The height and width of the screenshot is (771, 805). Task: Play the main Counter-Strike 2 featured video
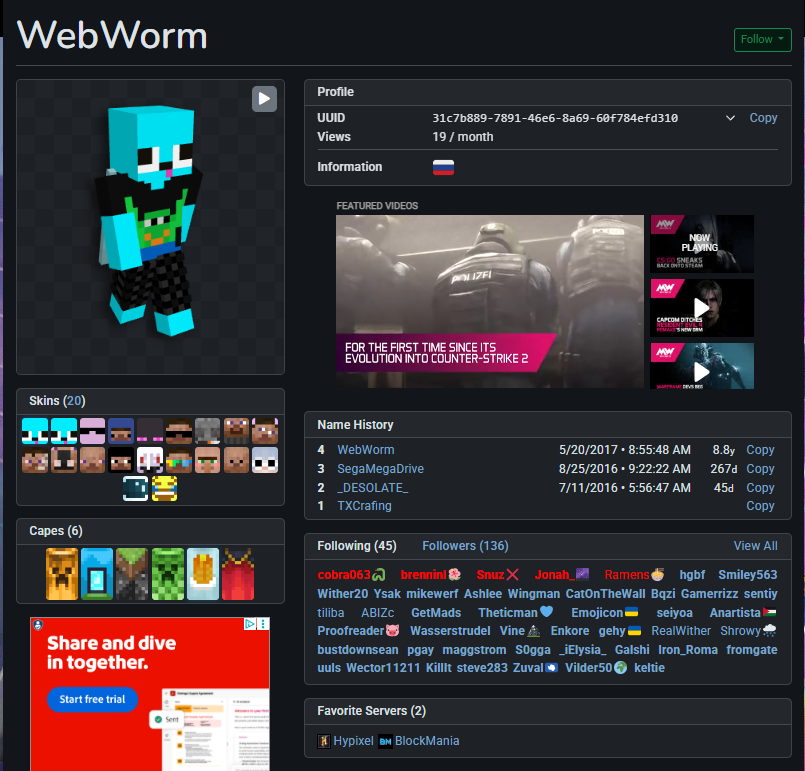pyautogui.click(x=490, y=301)
